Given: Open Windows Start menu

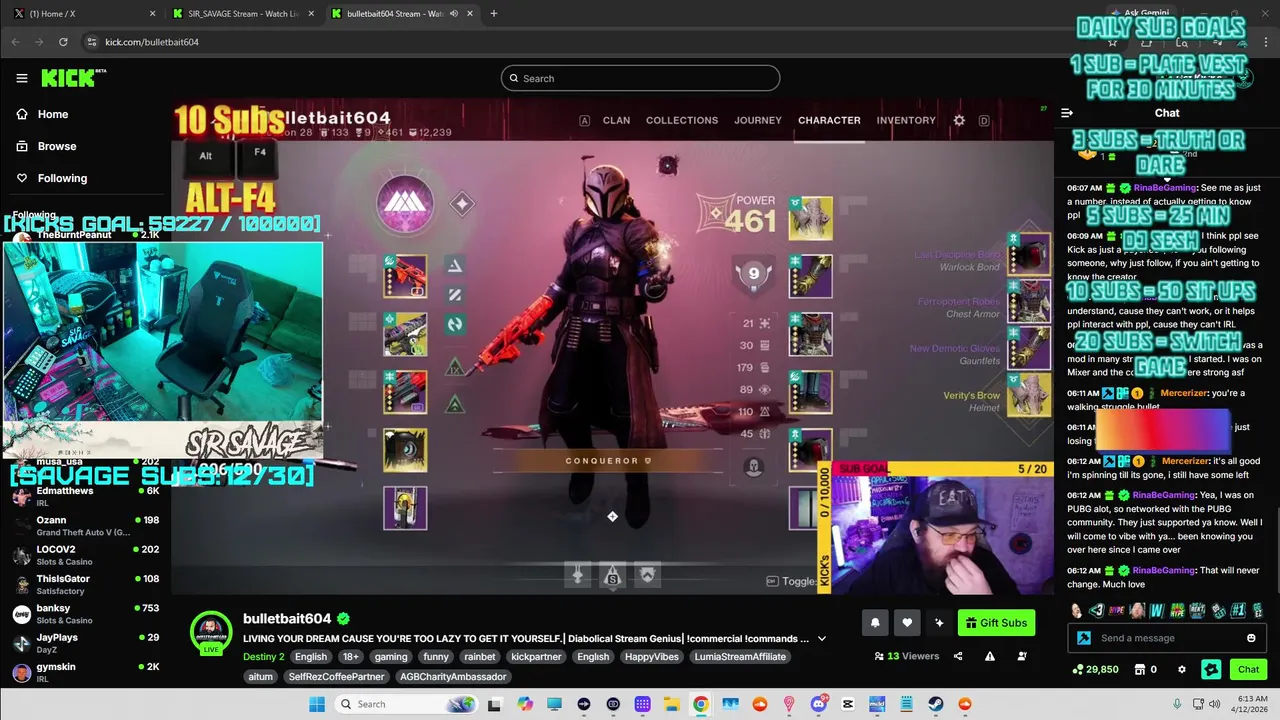Looking at the screenshot, I should coord(317,704).
